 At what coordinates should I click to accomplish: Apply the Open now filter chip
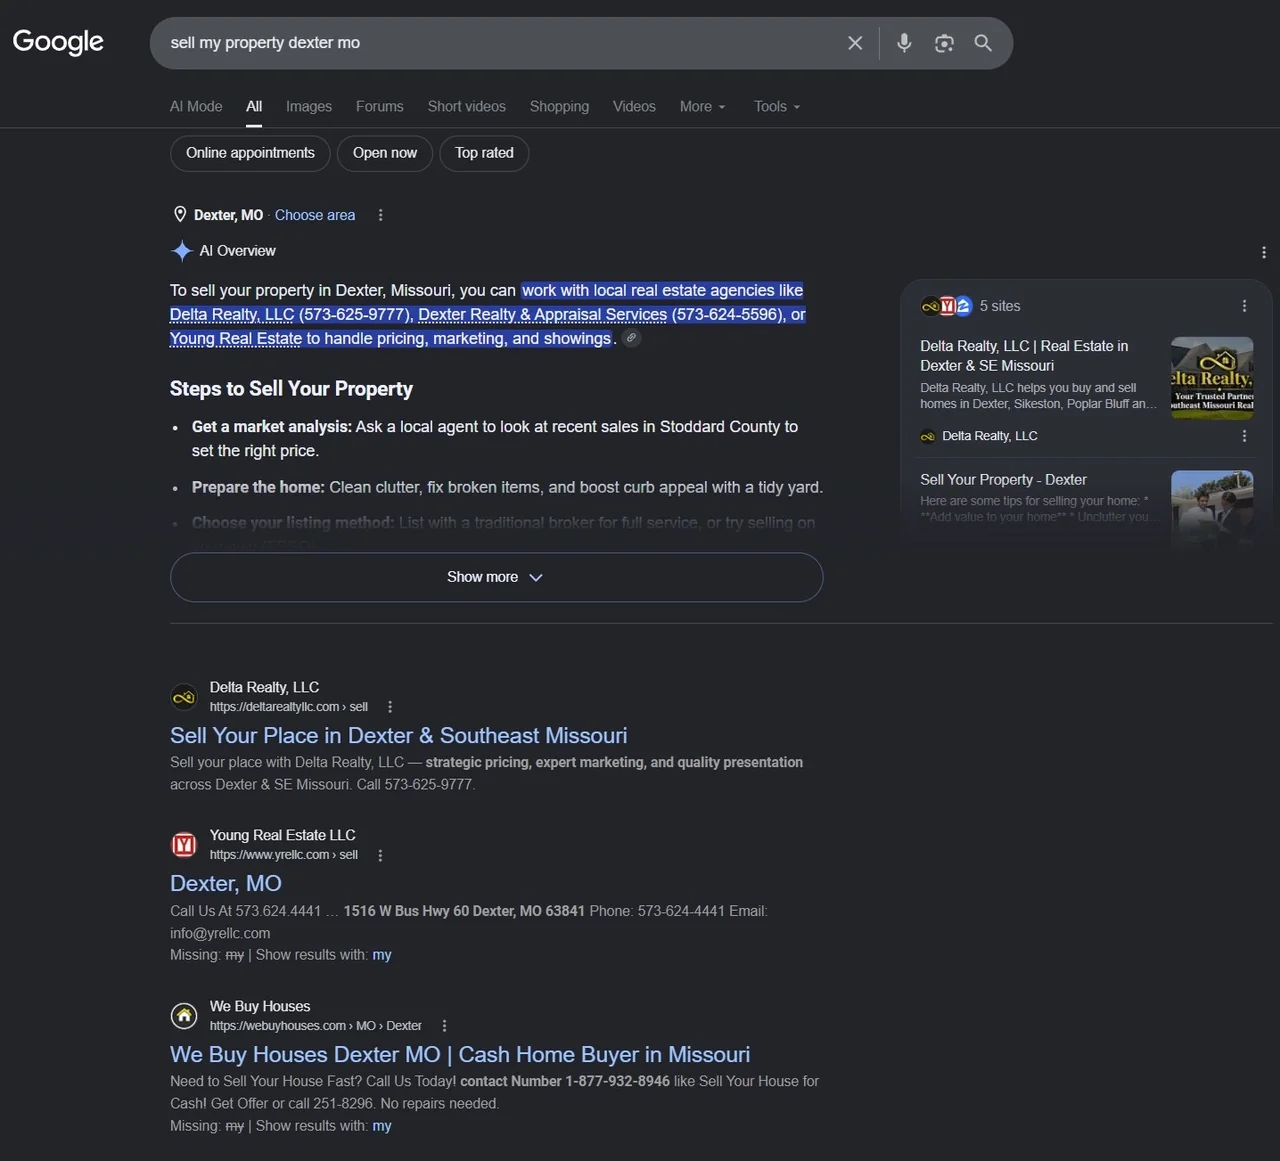click(x=385, y=153)
